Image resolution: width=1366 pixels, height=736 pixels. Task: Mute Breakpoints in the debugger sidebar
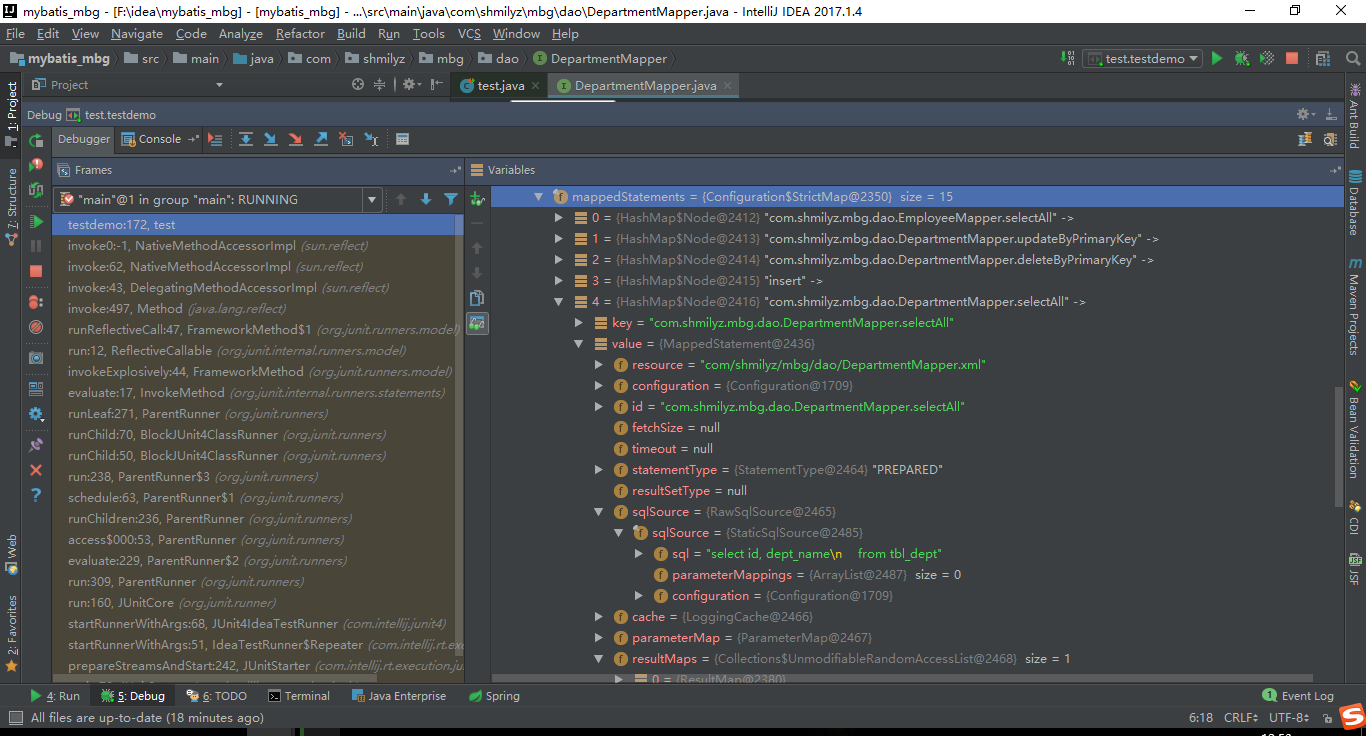[x=36, y=327]
